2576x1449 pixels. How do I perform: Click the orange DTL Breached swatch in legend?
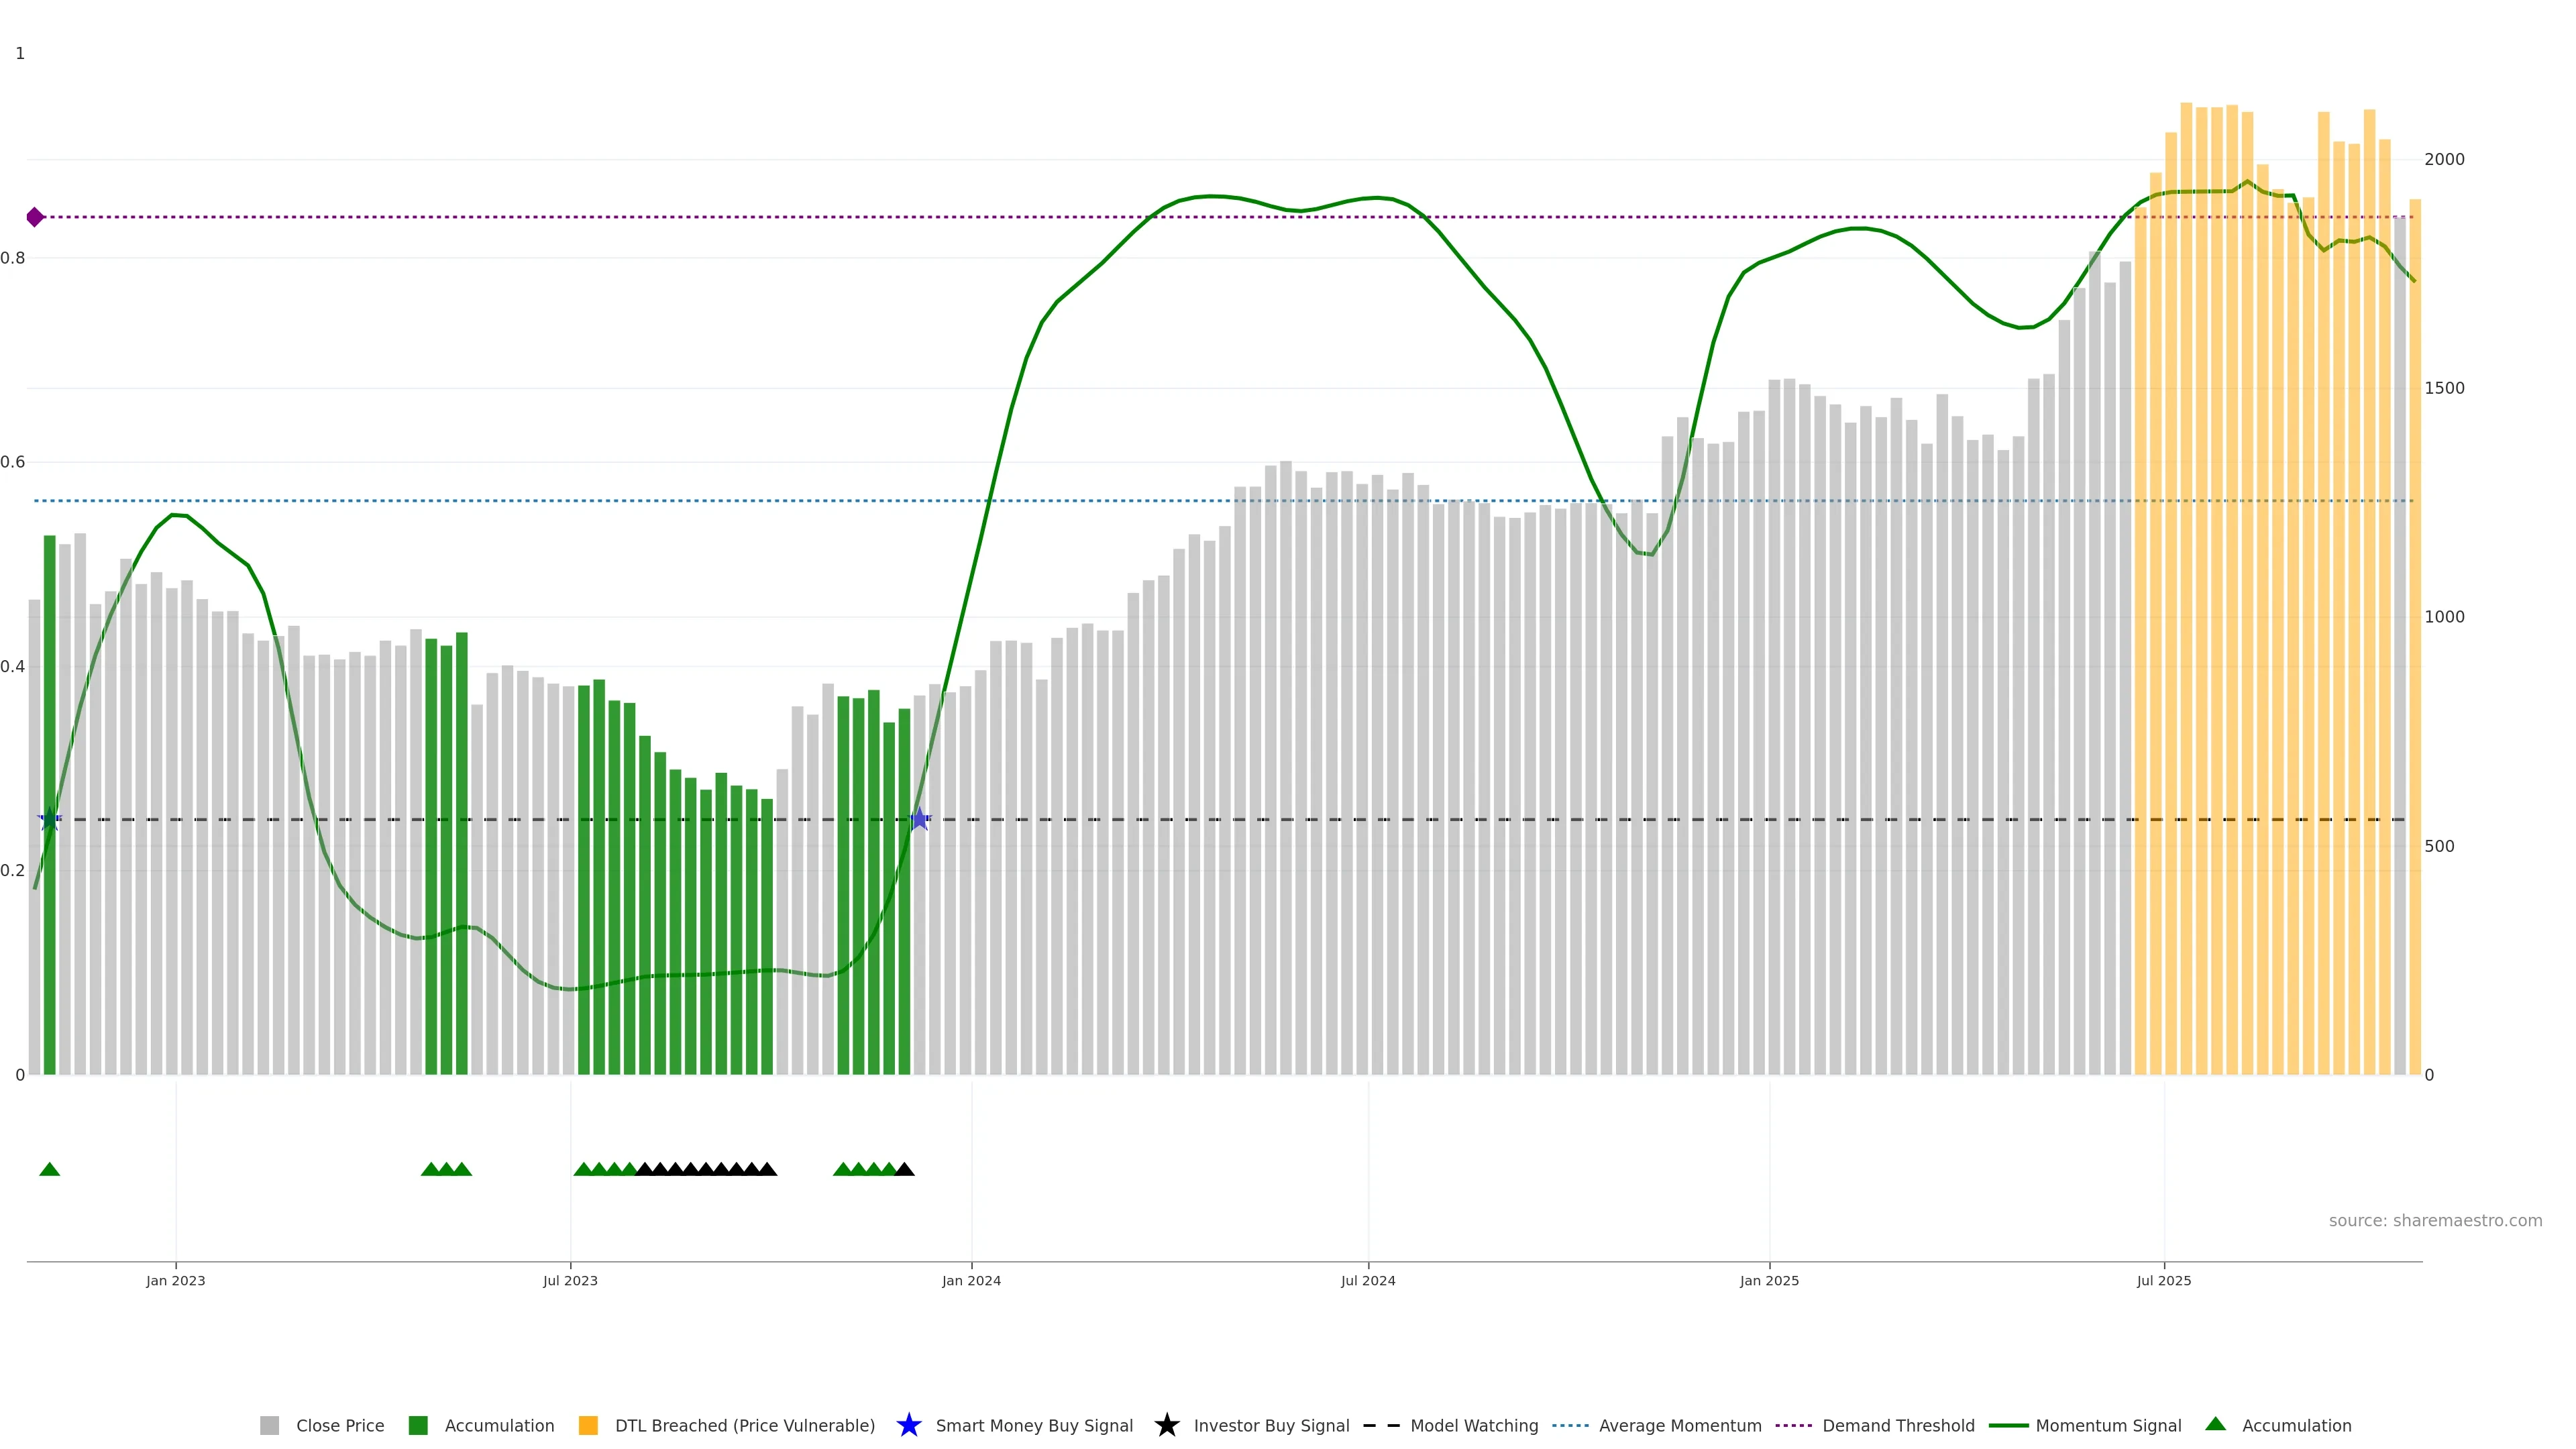[588, 1425]
